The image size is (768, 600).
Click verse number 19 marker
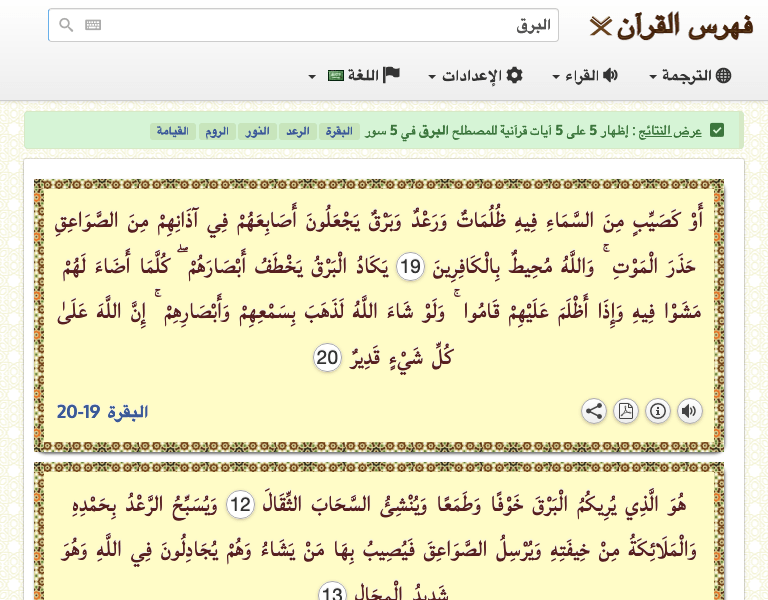[x=410, y=266]
